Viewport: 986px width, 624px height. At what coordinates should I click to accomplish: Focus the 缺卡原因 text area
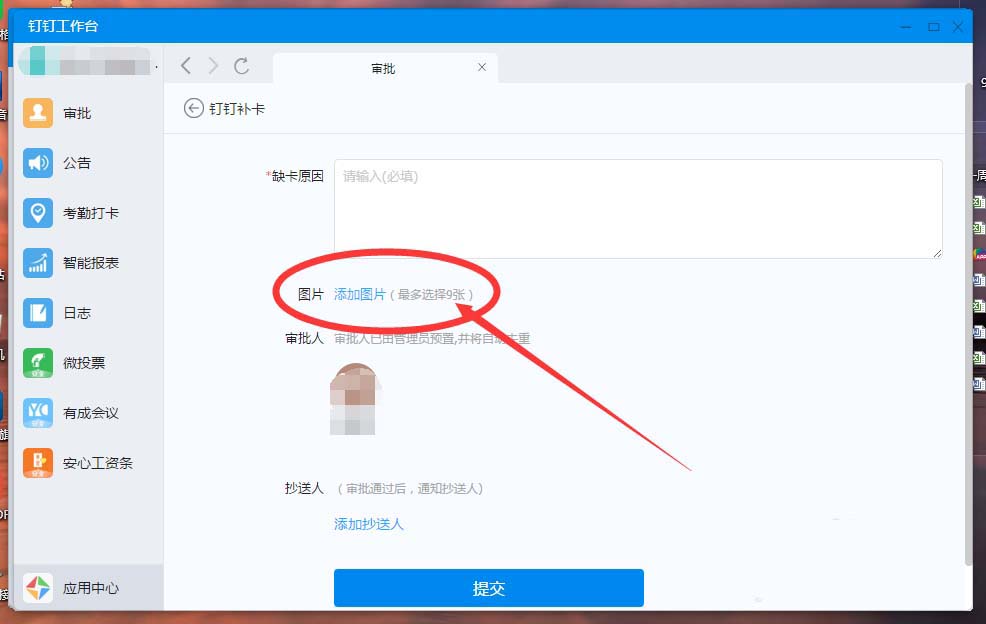coord(638,209)
